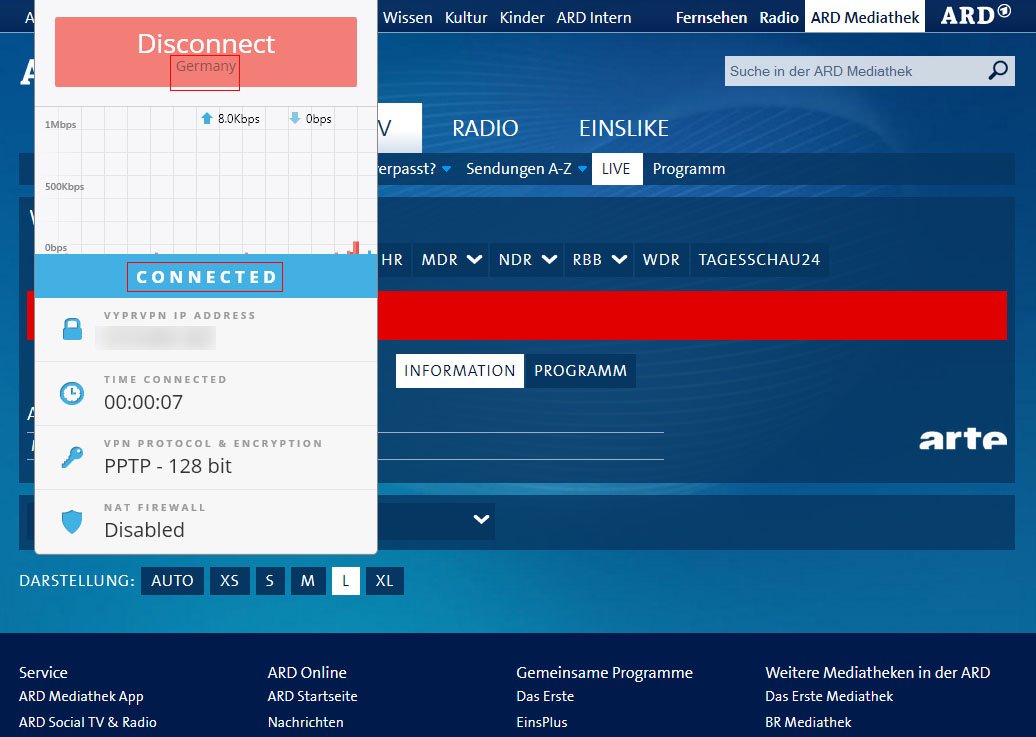Screen dimensions: 1036x737
Task: Open the Das Erste Mediathek footer link
Action: 829,696
